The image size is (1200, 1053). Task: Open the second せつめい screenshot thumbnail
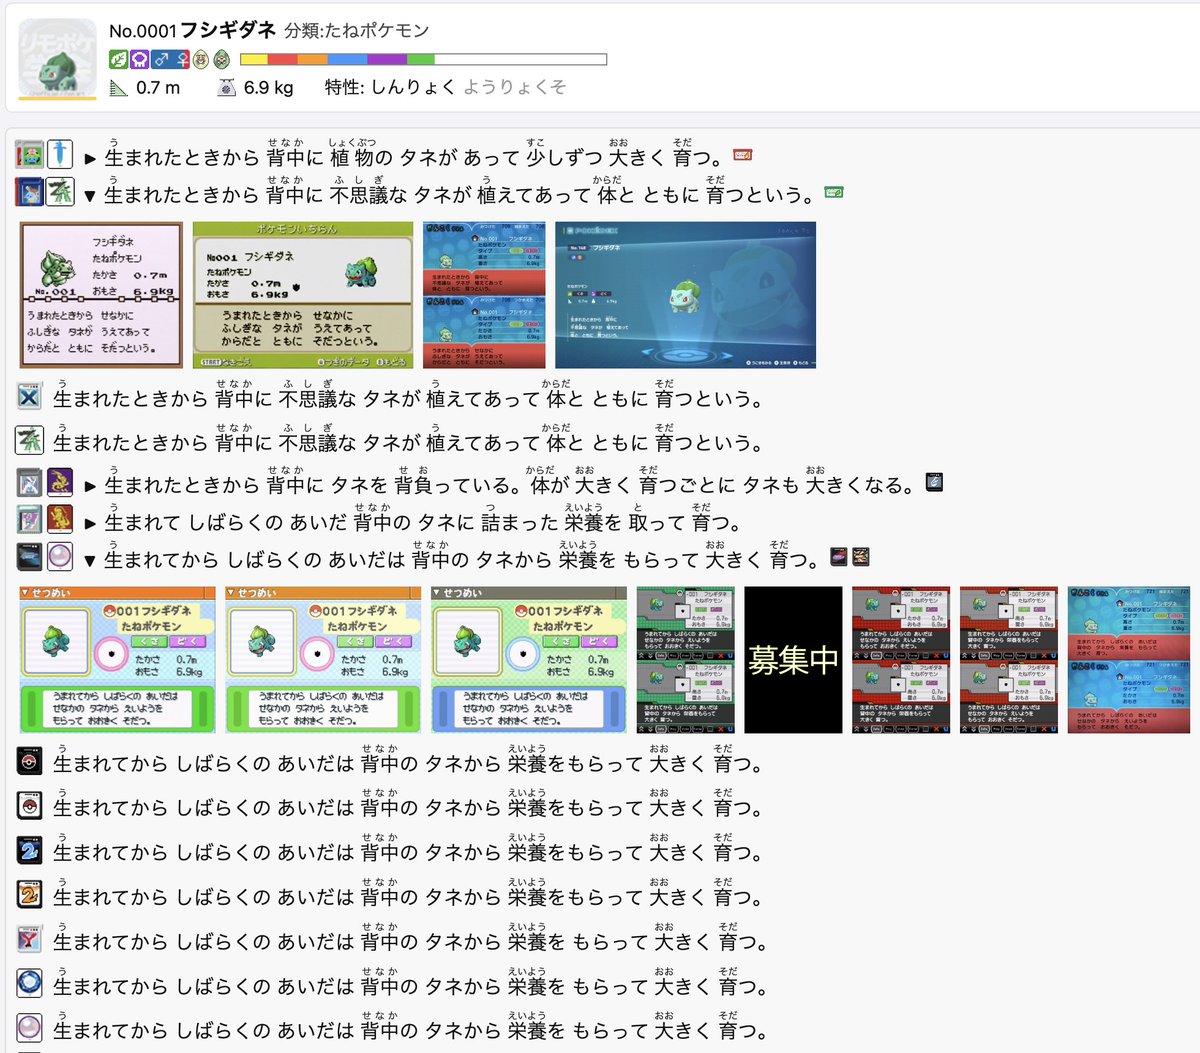click(x=324, y=660)
